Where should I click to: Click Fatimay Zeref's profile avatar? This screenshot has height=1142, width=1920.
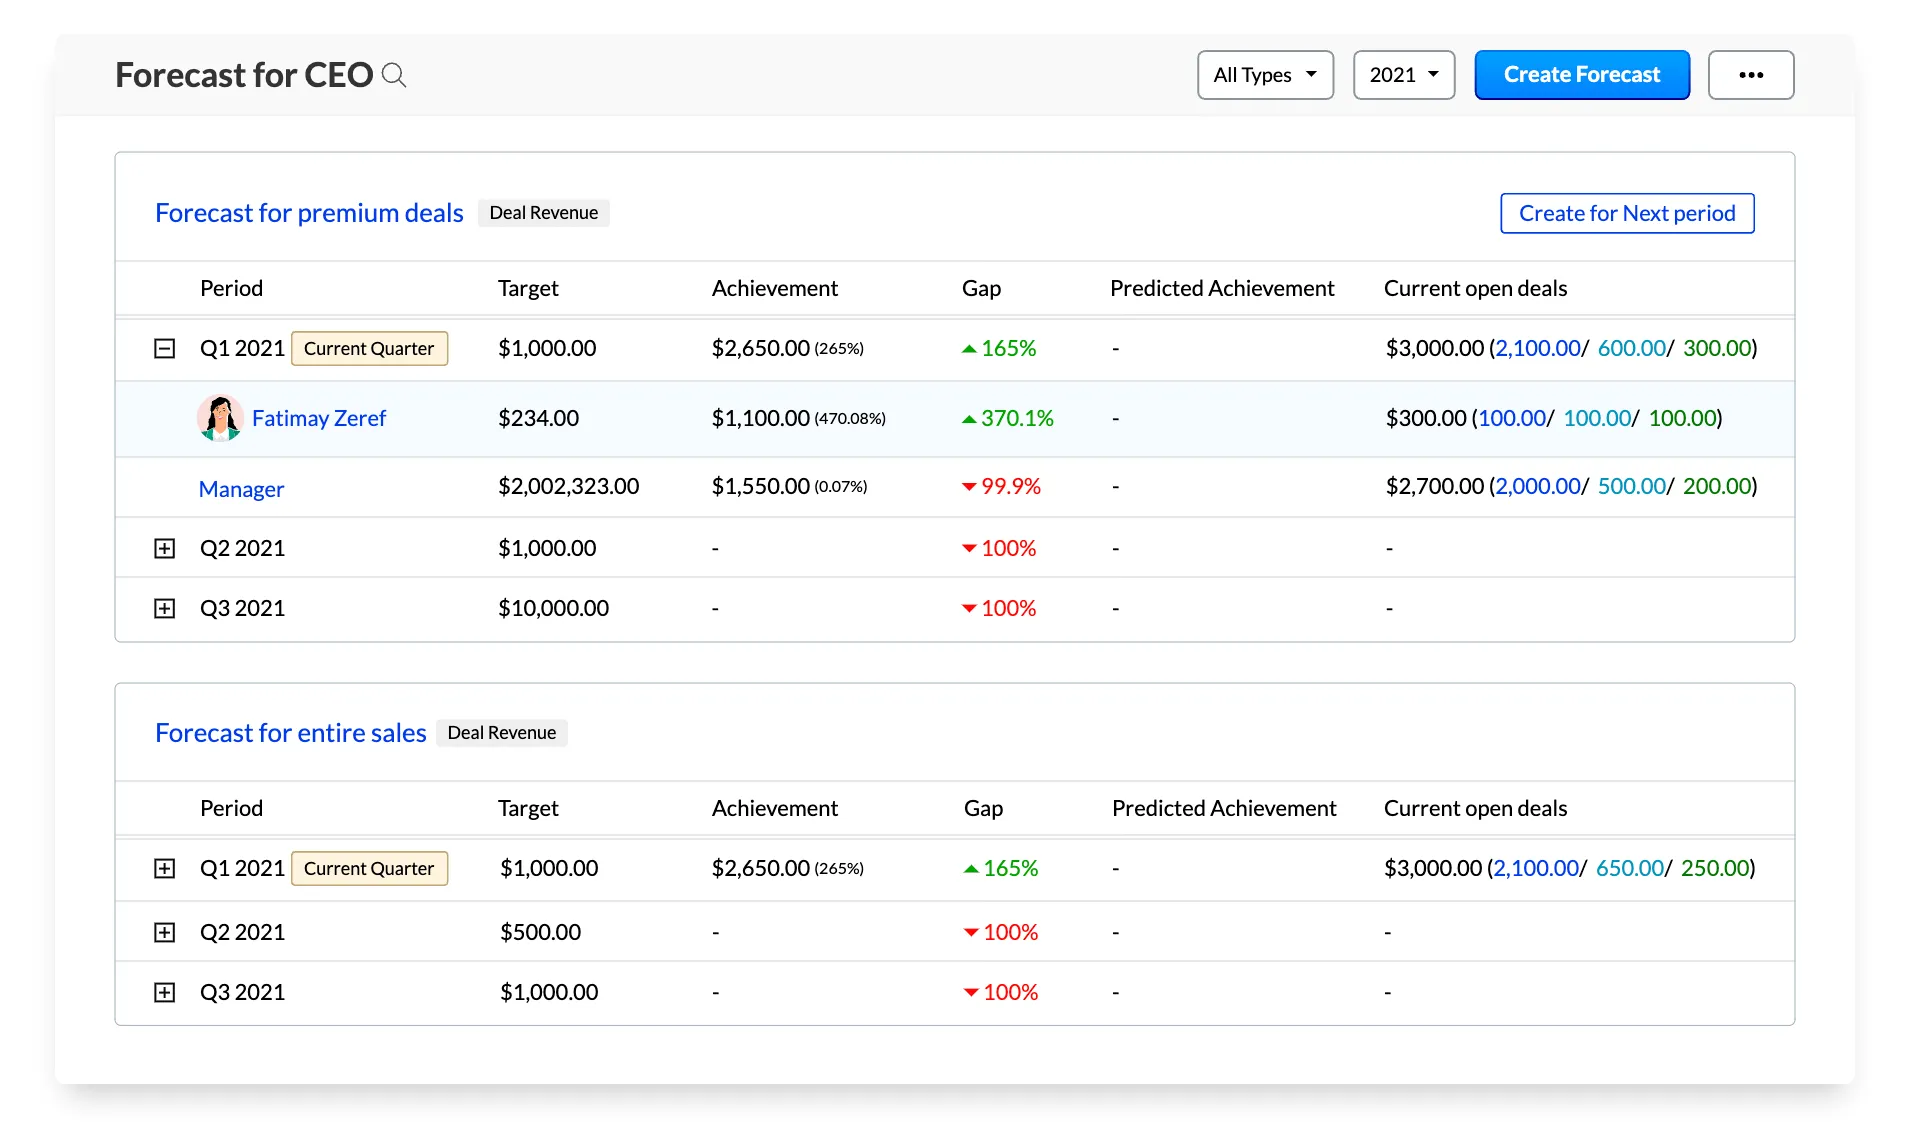[220, 418]
